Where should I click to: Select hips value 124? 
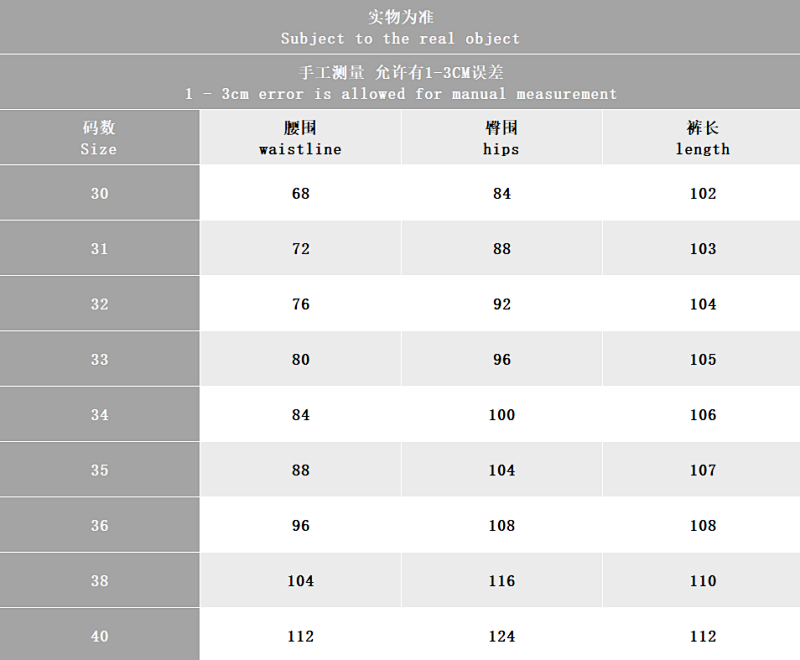(502, 636)
